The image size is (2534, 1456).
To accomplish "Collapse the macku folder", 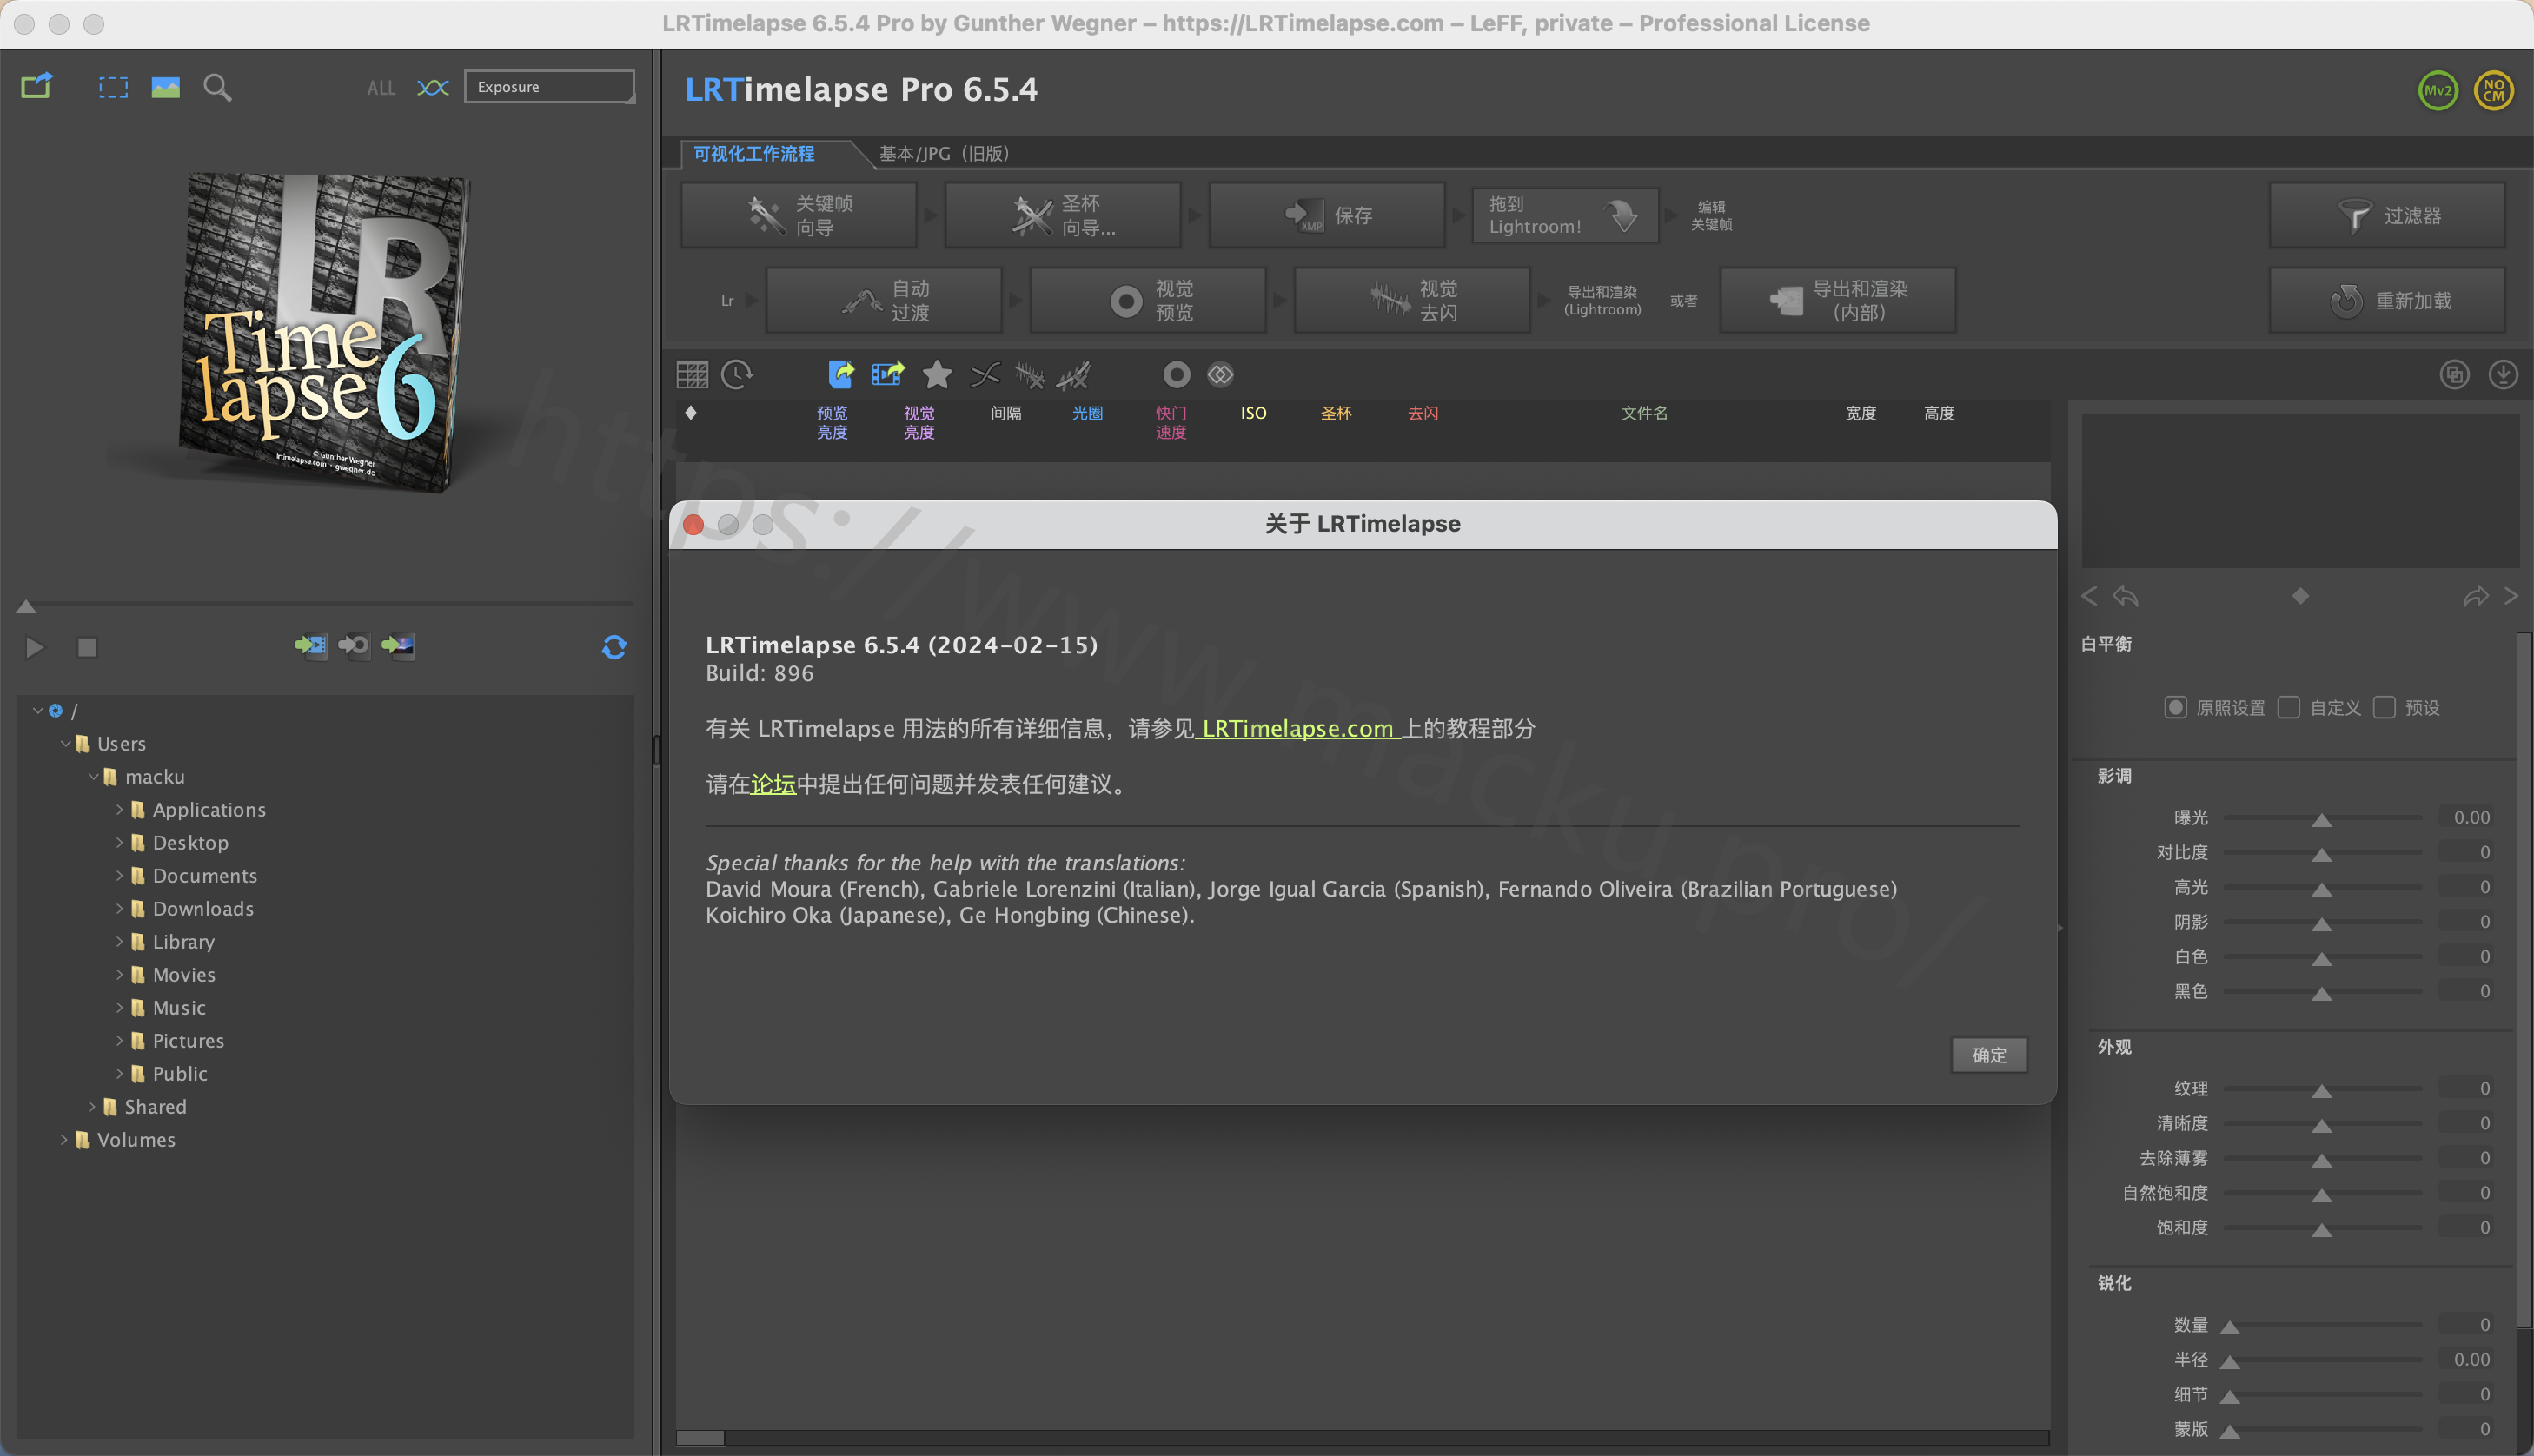I will pyautogui.click(x=93, y=776).
